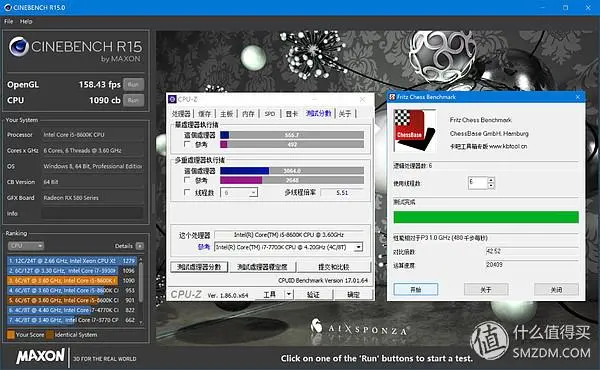Click the orange Your Score legend swatch
This screenshot has height=370, width=600.
coord(11,335)
